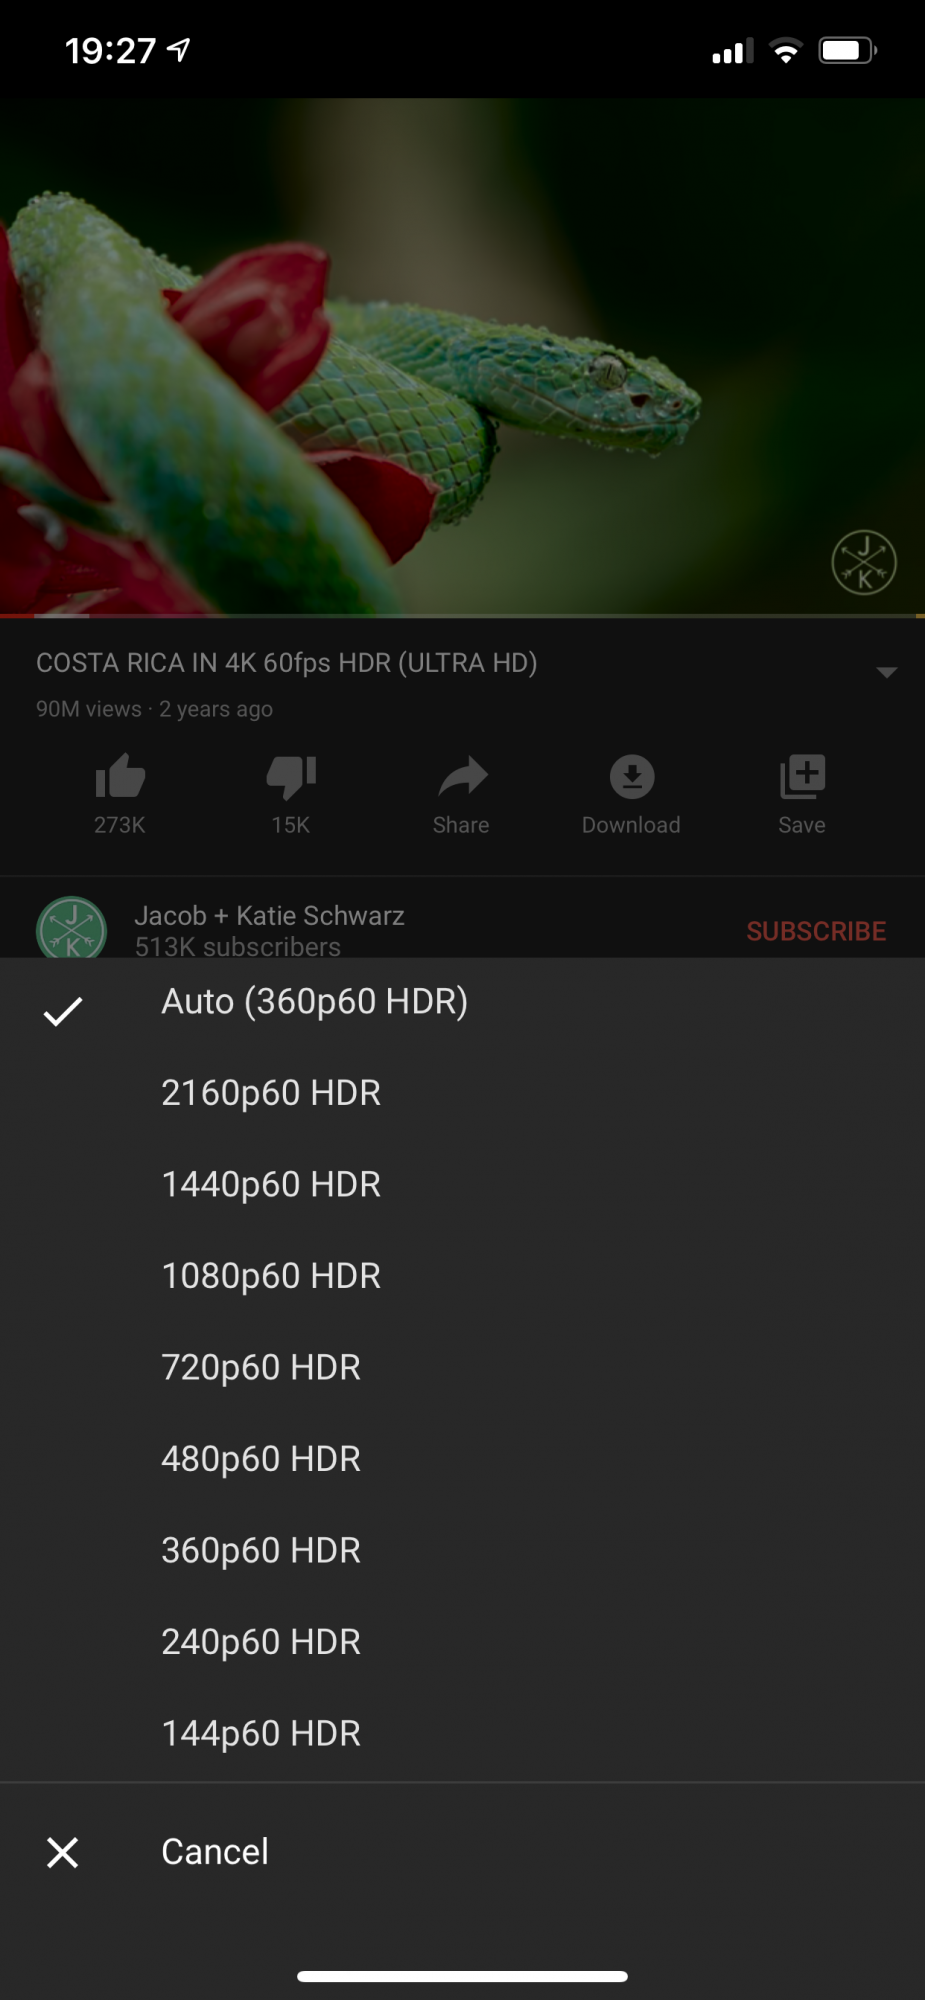
Task: Select 720p60 HDR from quality list
Action: coord(462,1368)
